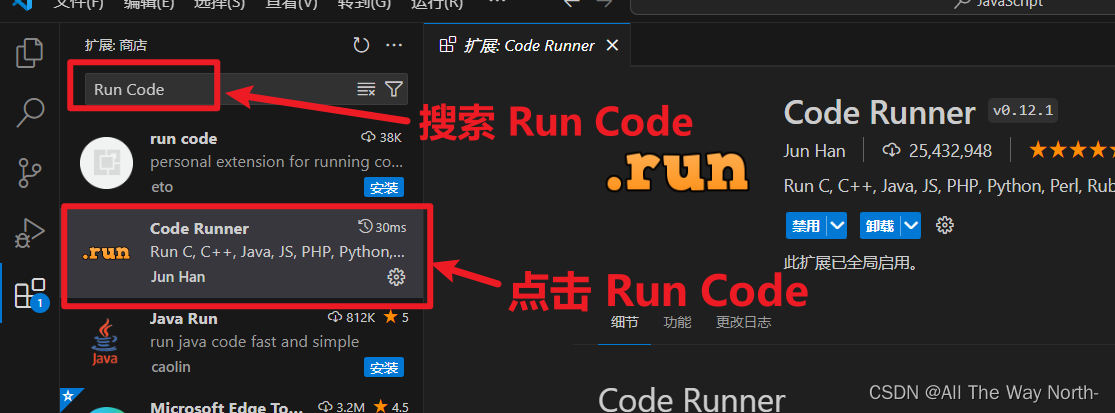
Task: Expand the Disable button dropdown arrow
Action: point(838,226)
